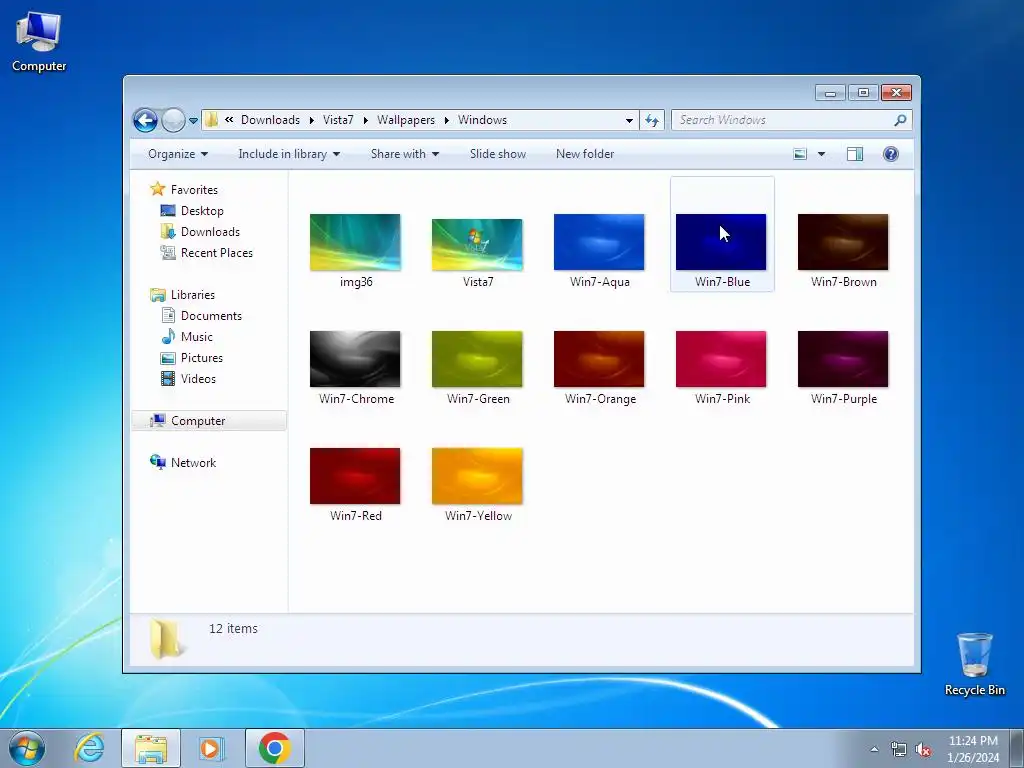
Task: Select the Win7-Pink wallpaper thumbnail
Action: point(721,359)
